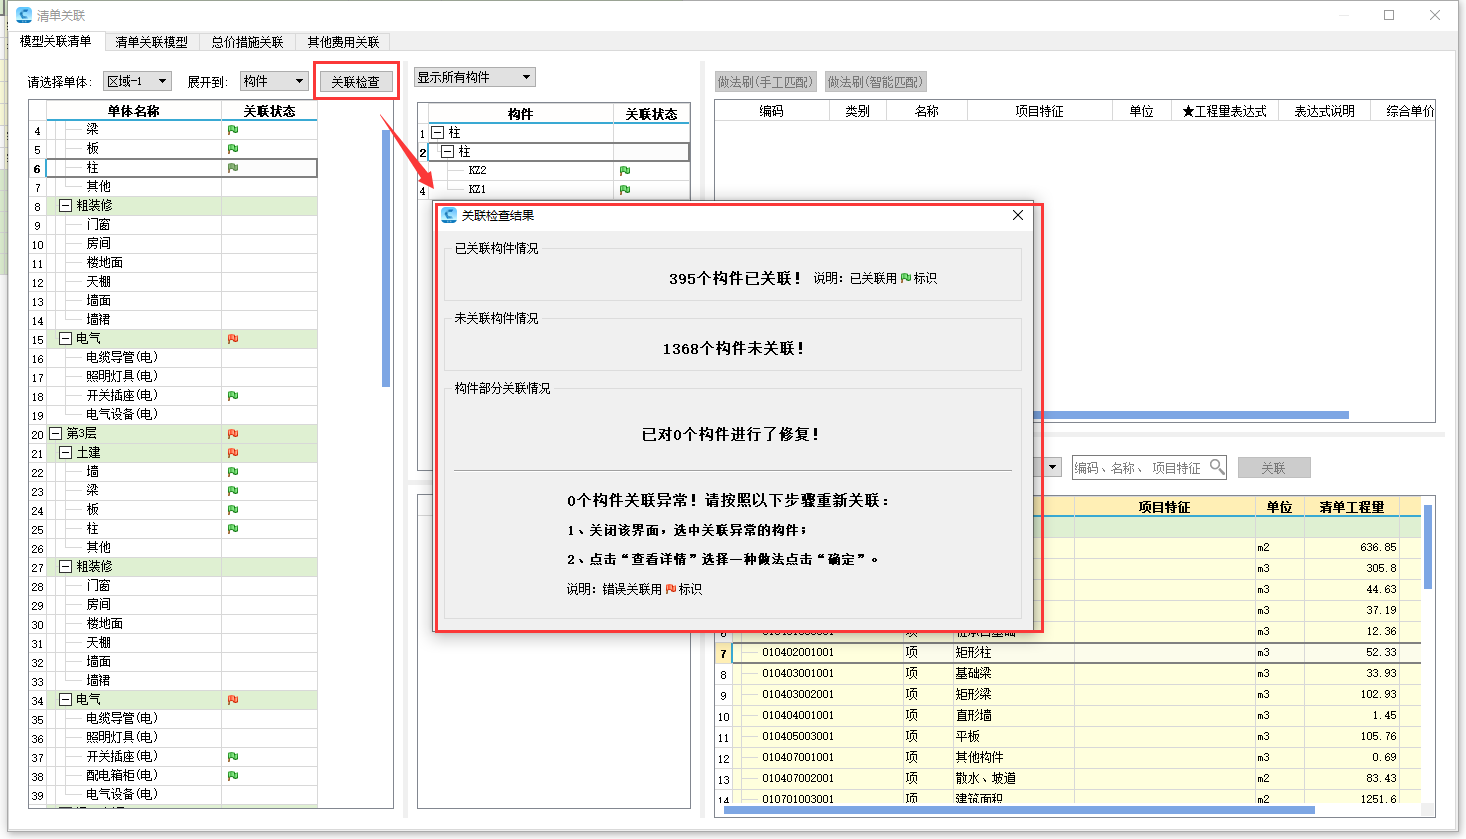Click the green flag in row 25 柱

point(233,529)
